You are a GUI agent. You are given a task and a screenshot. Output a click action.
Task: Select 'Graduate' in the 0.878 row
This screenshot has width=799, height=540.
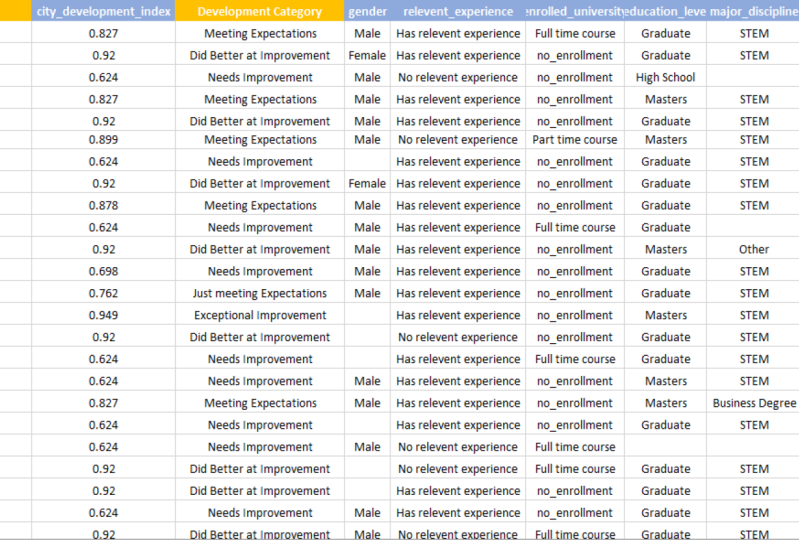665,205
